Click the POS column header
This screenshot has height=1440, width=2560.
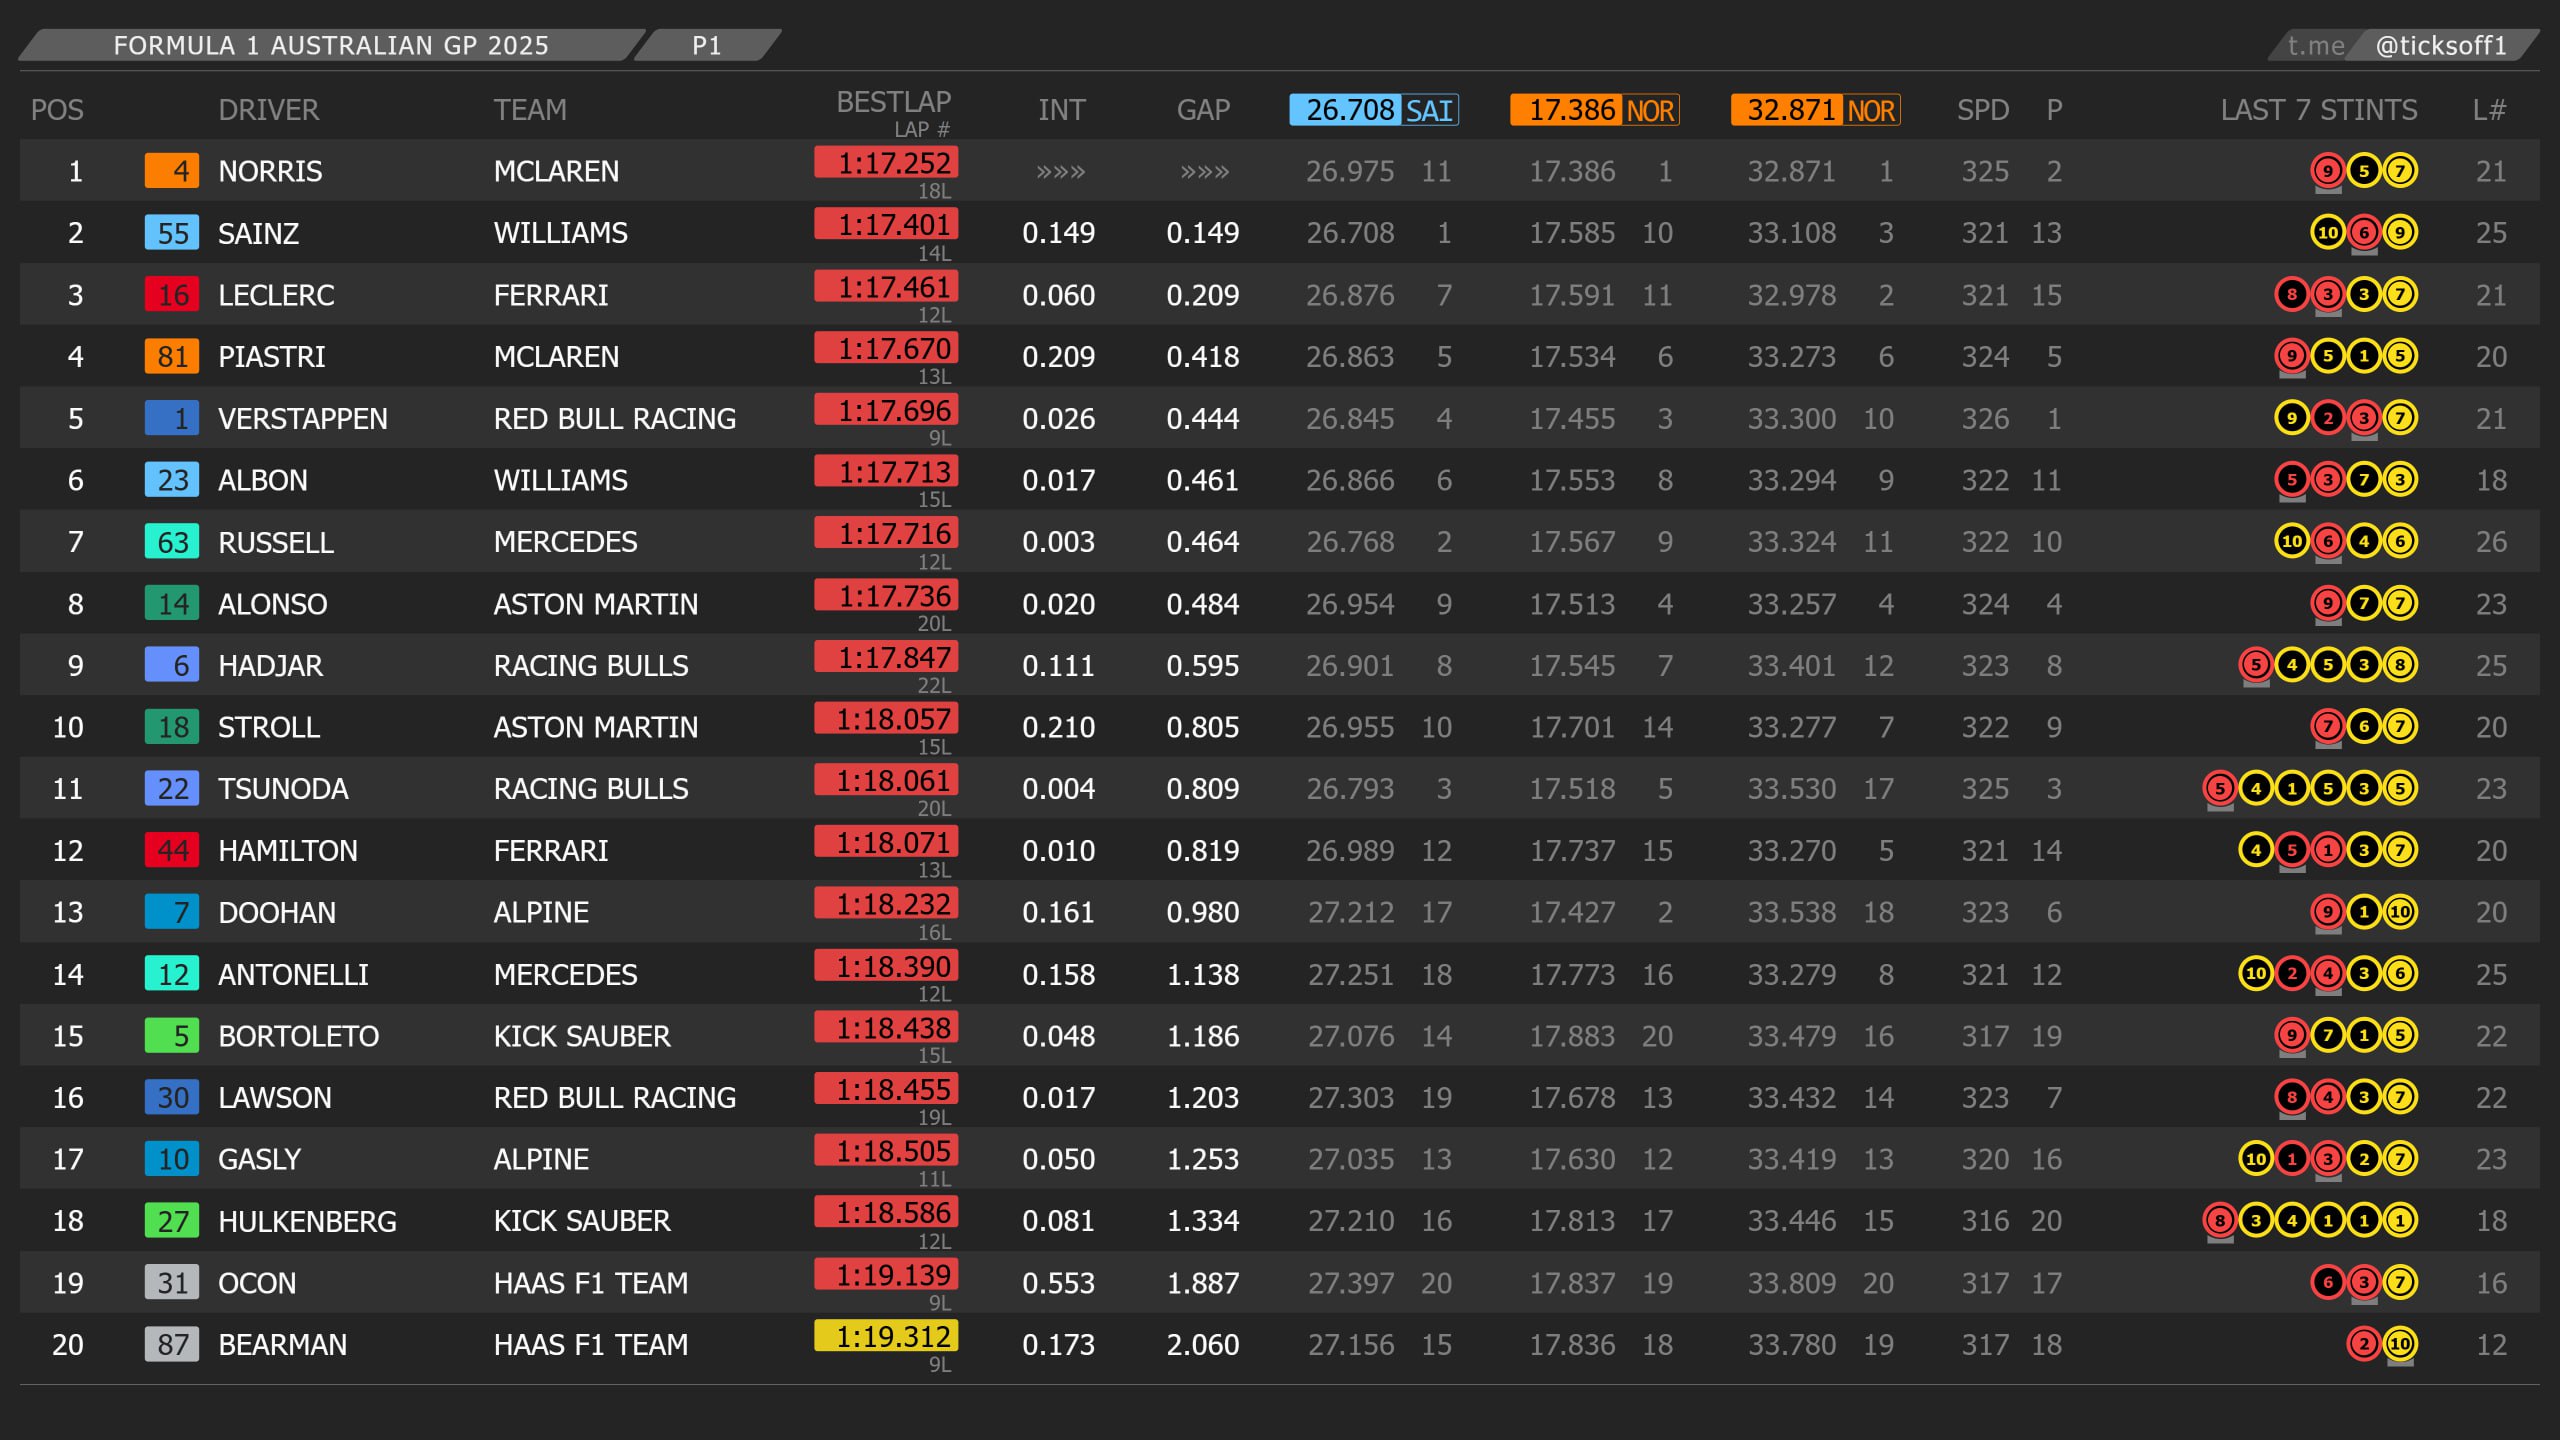[57, 110]
